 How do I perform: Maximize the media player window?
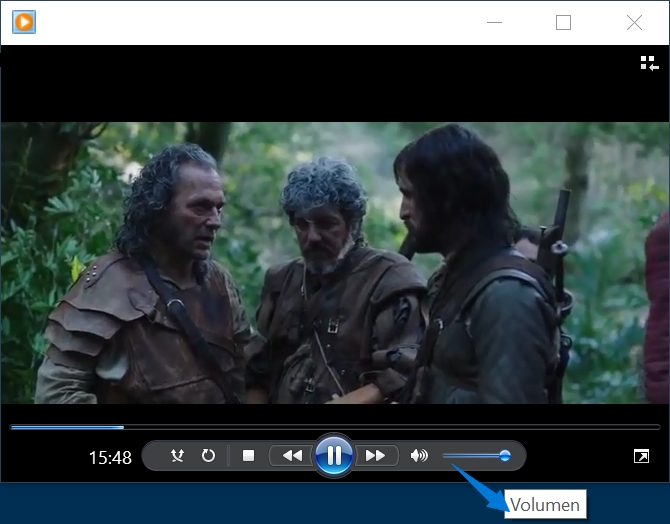click(x=563, y=22)
